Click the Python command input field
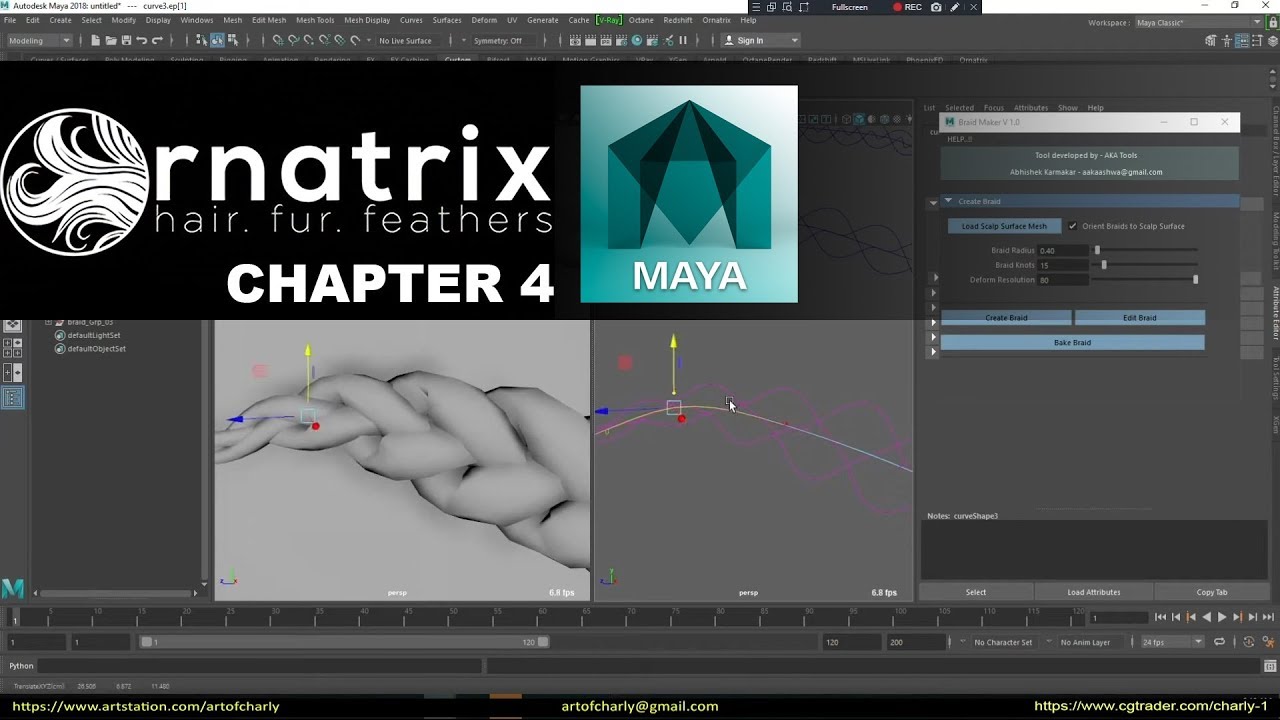Image resolution: width=1280 pixels, height=720 pixels. (260, 666)
